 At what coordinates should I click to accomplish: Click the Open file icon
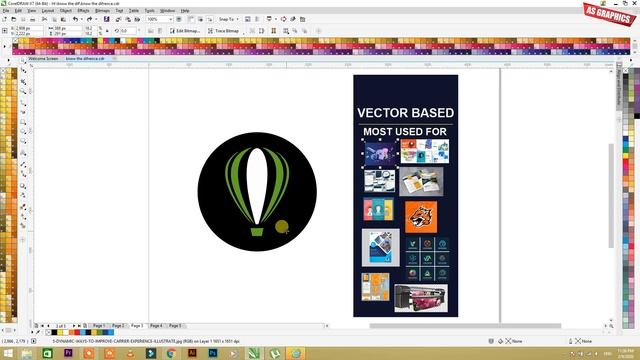pyautogui.click(x=13, y=19)
